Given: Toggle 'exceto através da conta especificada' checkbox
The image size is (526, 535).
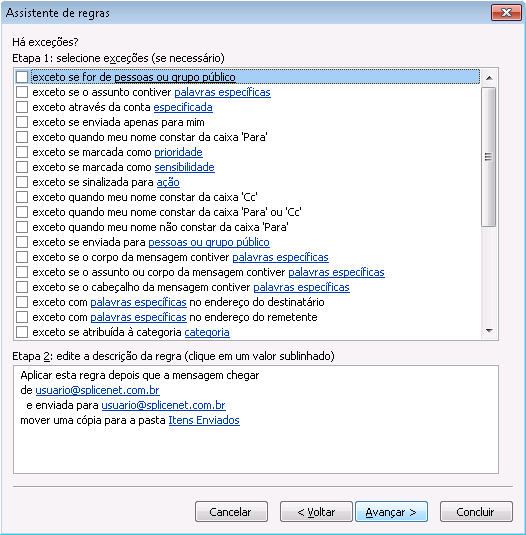Looking at the screenshot, I should (x=22, y=107).
